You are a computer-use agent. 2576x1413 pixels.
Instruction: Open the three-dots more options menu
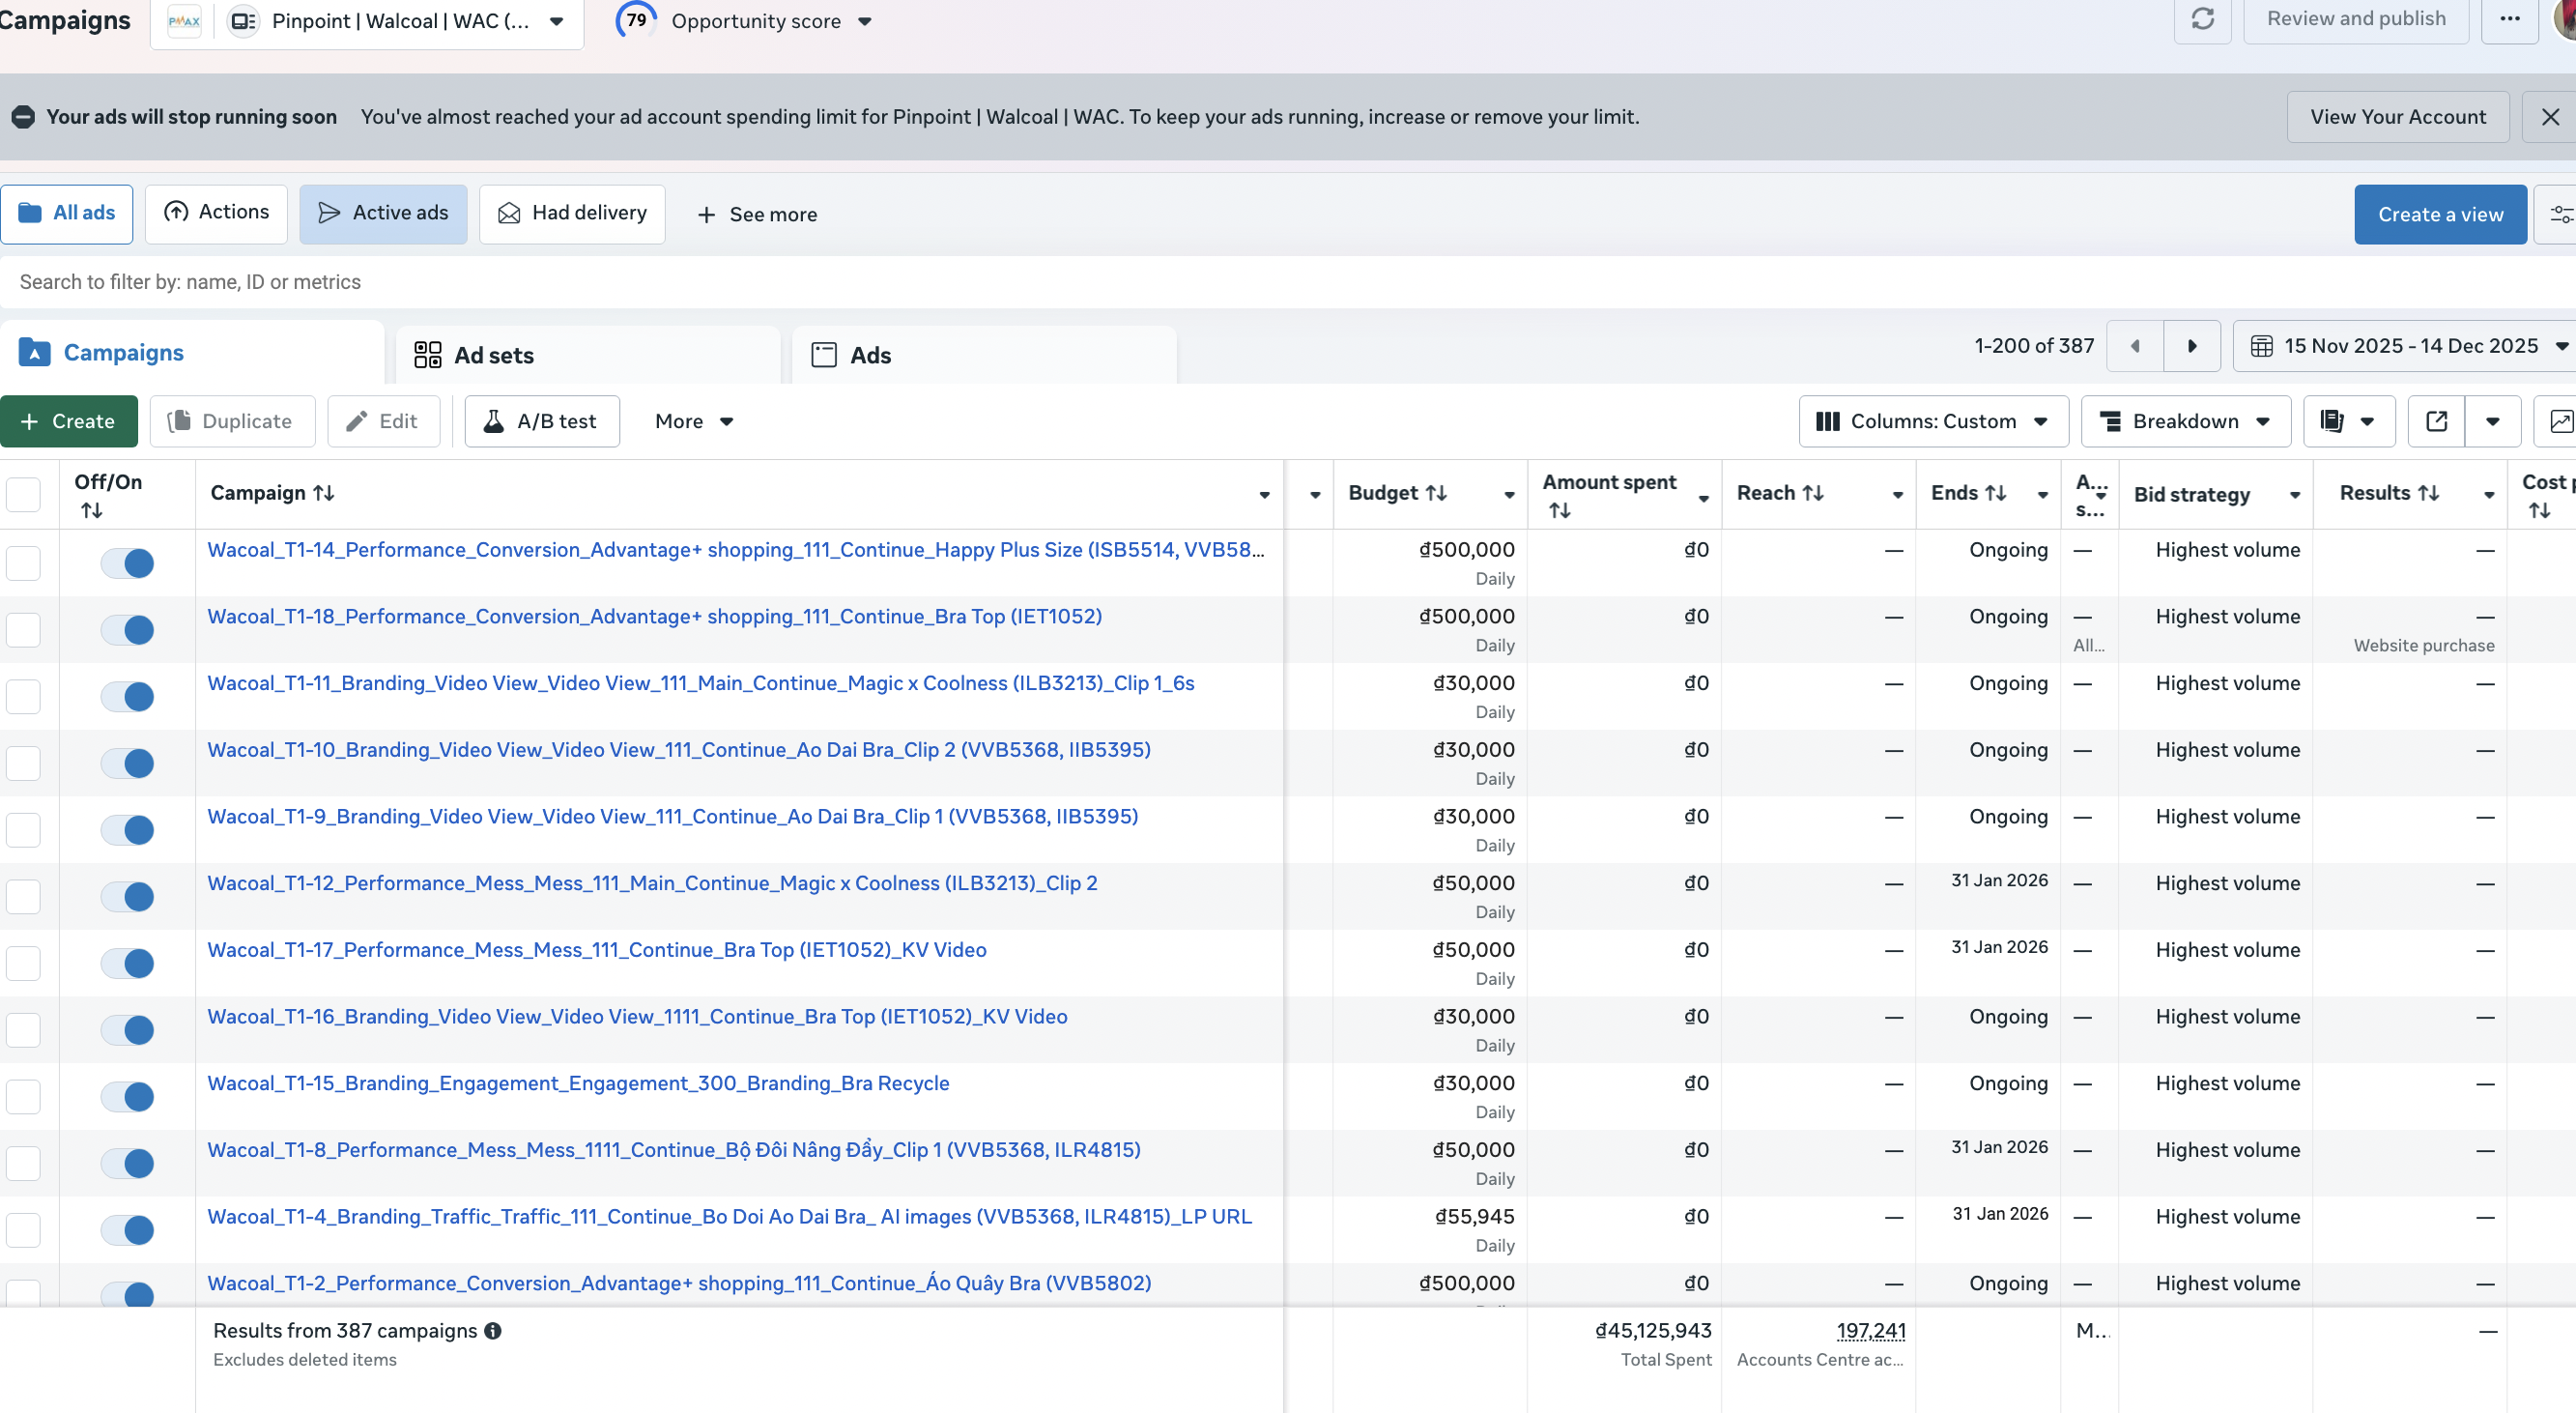click(x=2509, y=19)
